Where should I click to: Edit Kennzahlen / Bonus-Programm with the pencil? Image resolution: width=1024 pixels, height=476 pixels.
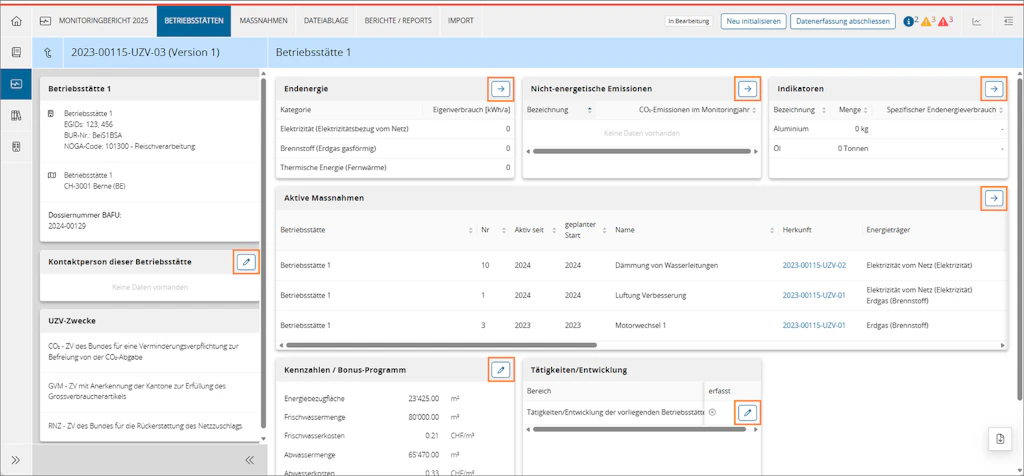pos(501,370)
